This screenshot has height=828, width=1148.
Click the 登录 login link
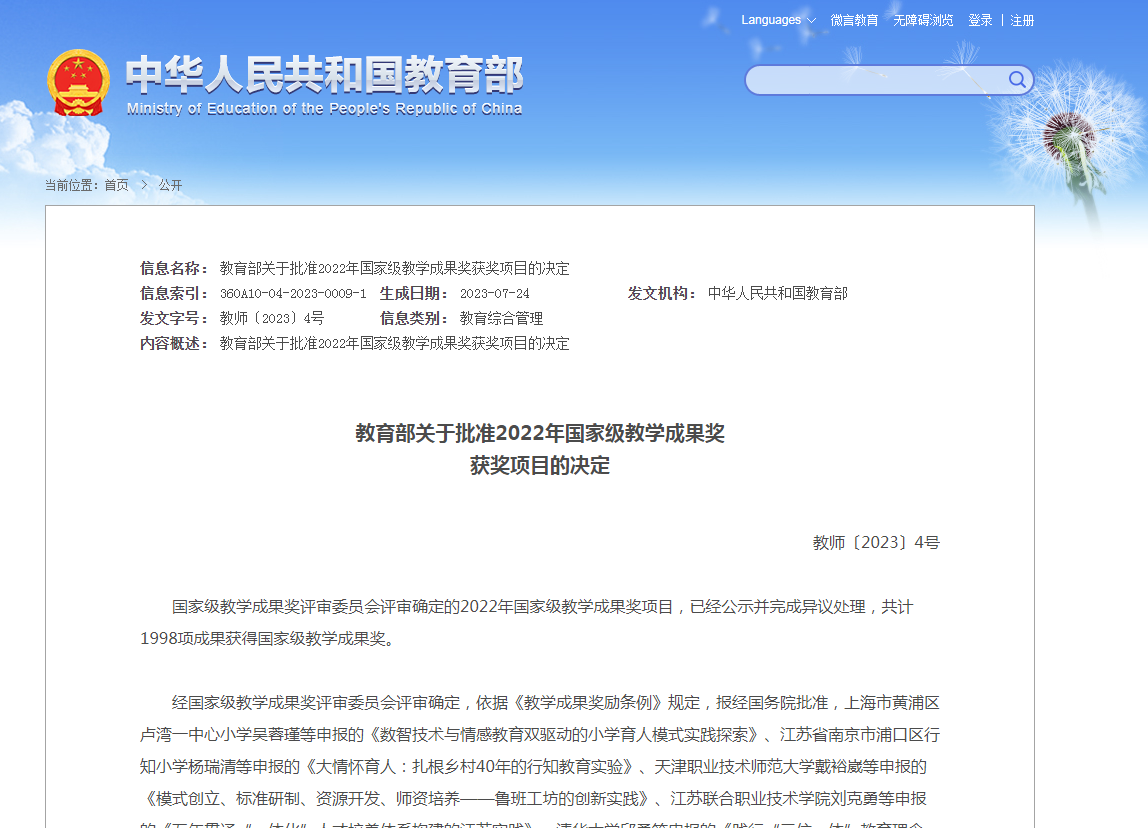(x=980, y=20)
